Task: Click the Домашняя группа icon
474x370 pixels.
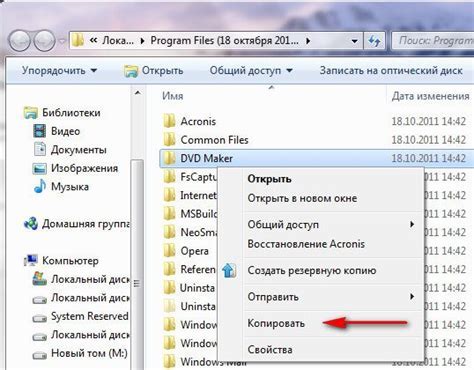Action: click(x=31, y=224)
